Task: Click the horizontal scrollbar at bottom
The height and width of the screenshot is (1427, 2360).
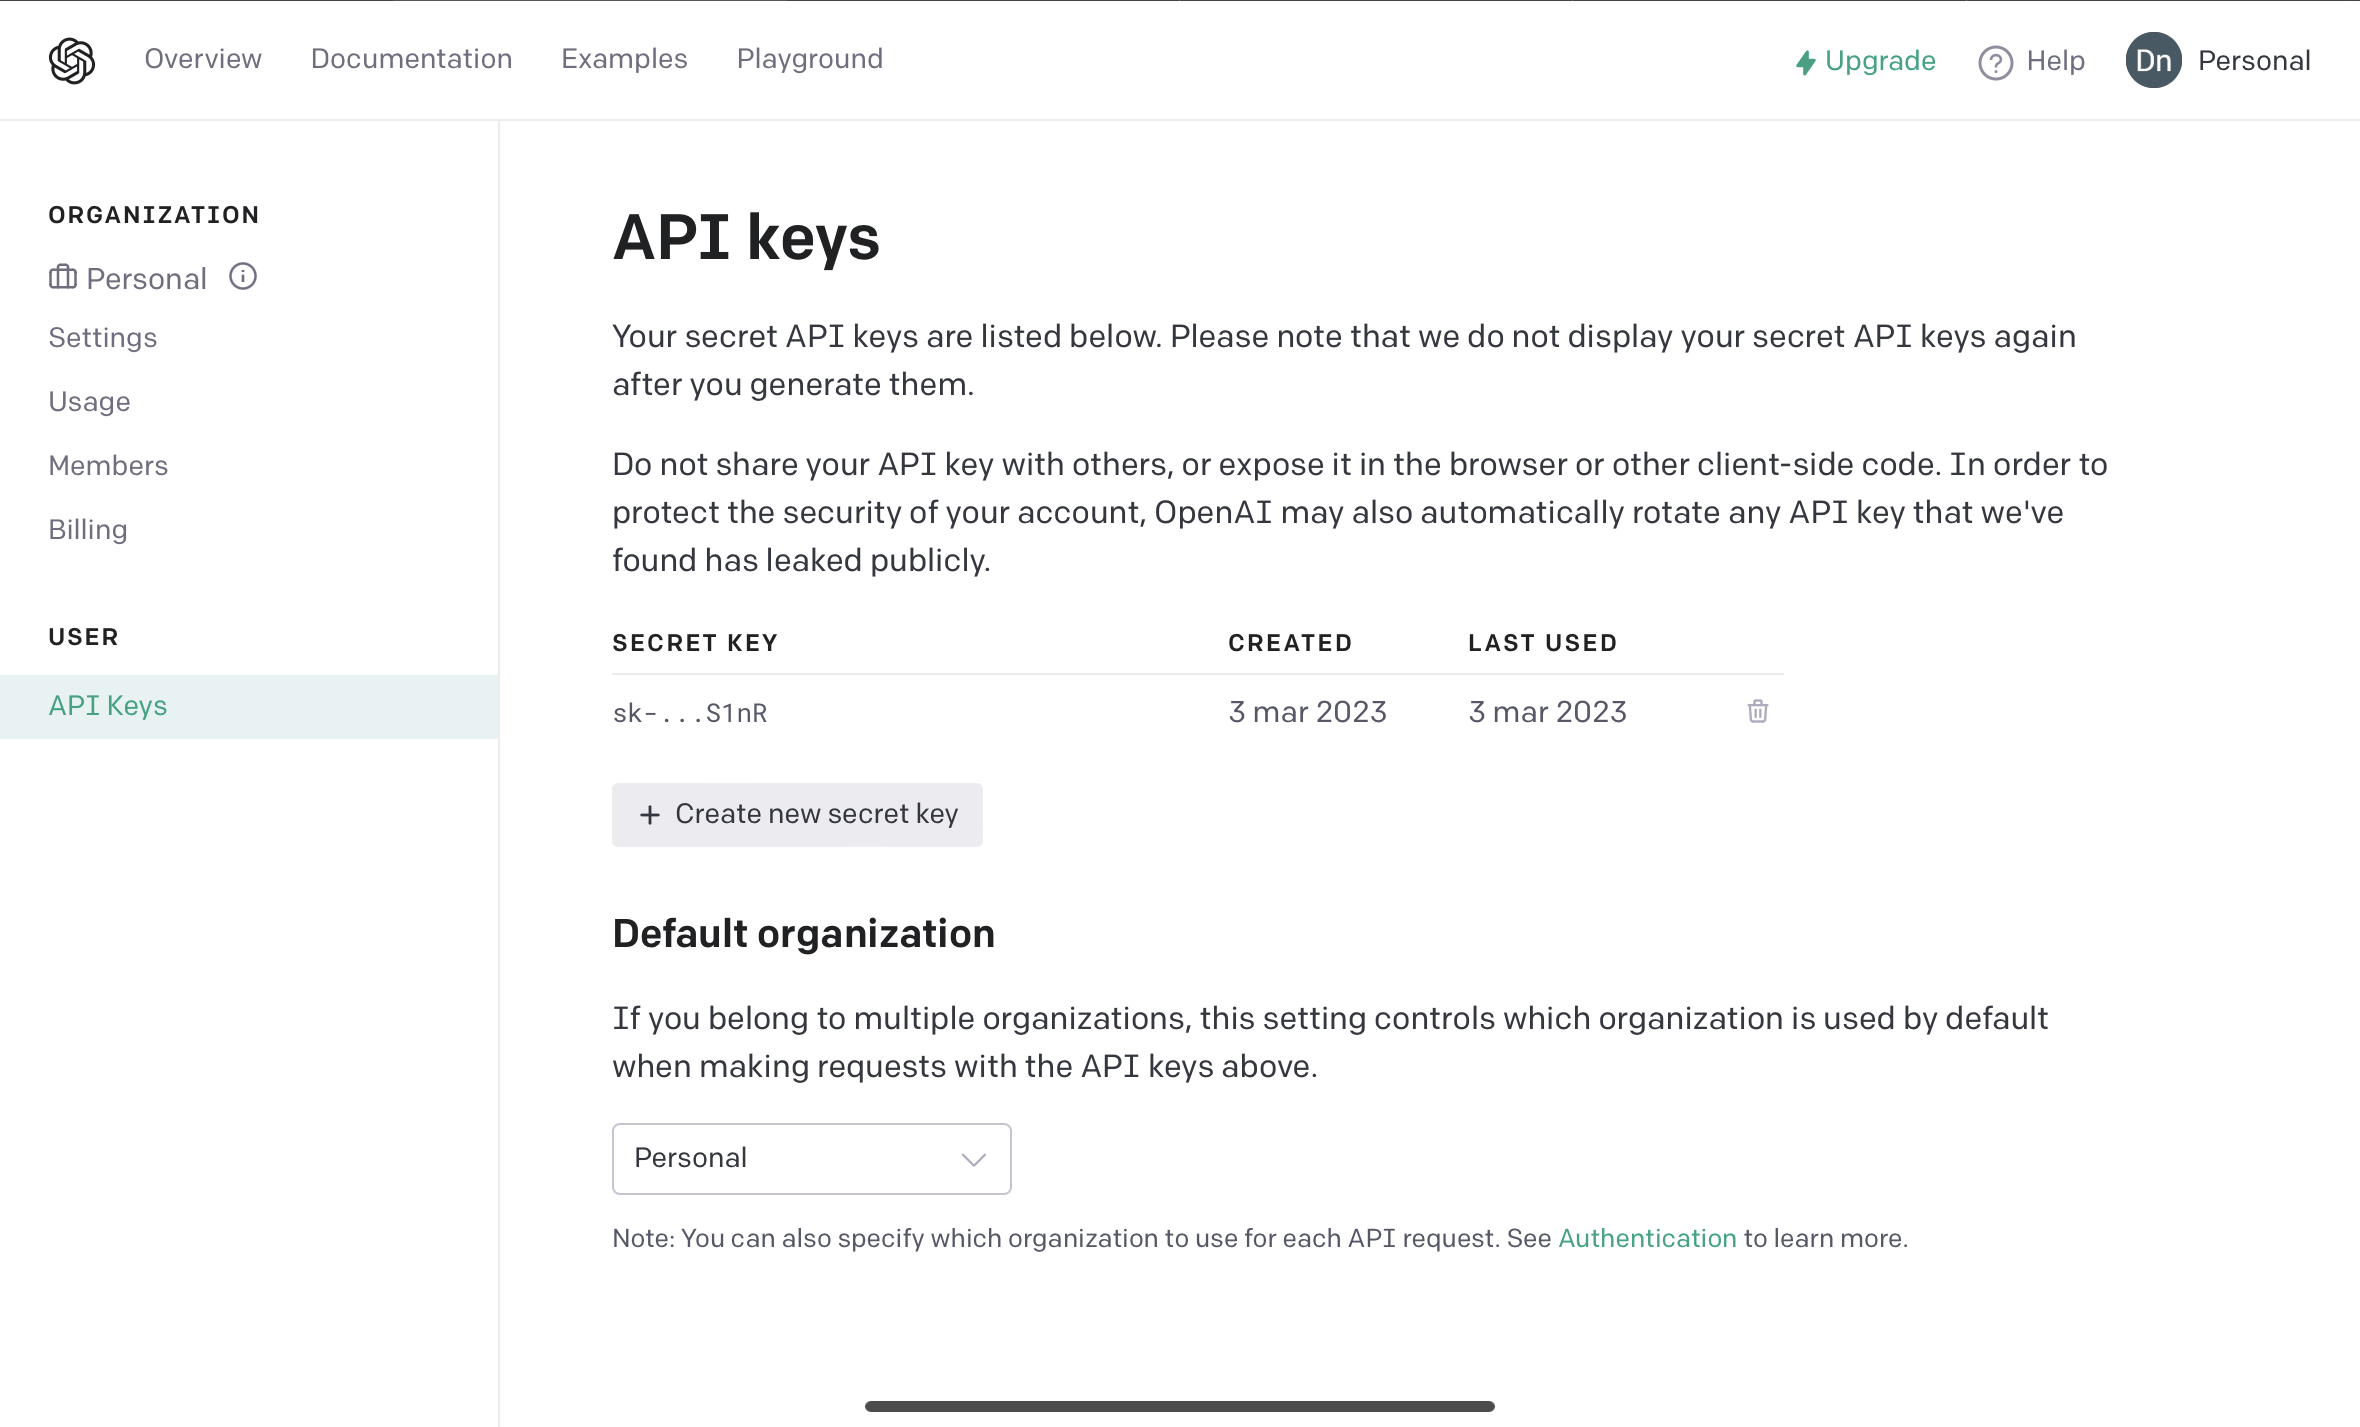Action: 1179,1406
